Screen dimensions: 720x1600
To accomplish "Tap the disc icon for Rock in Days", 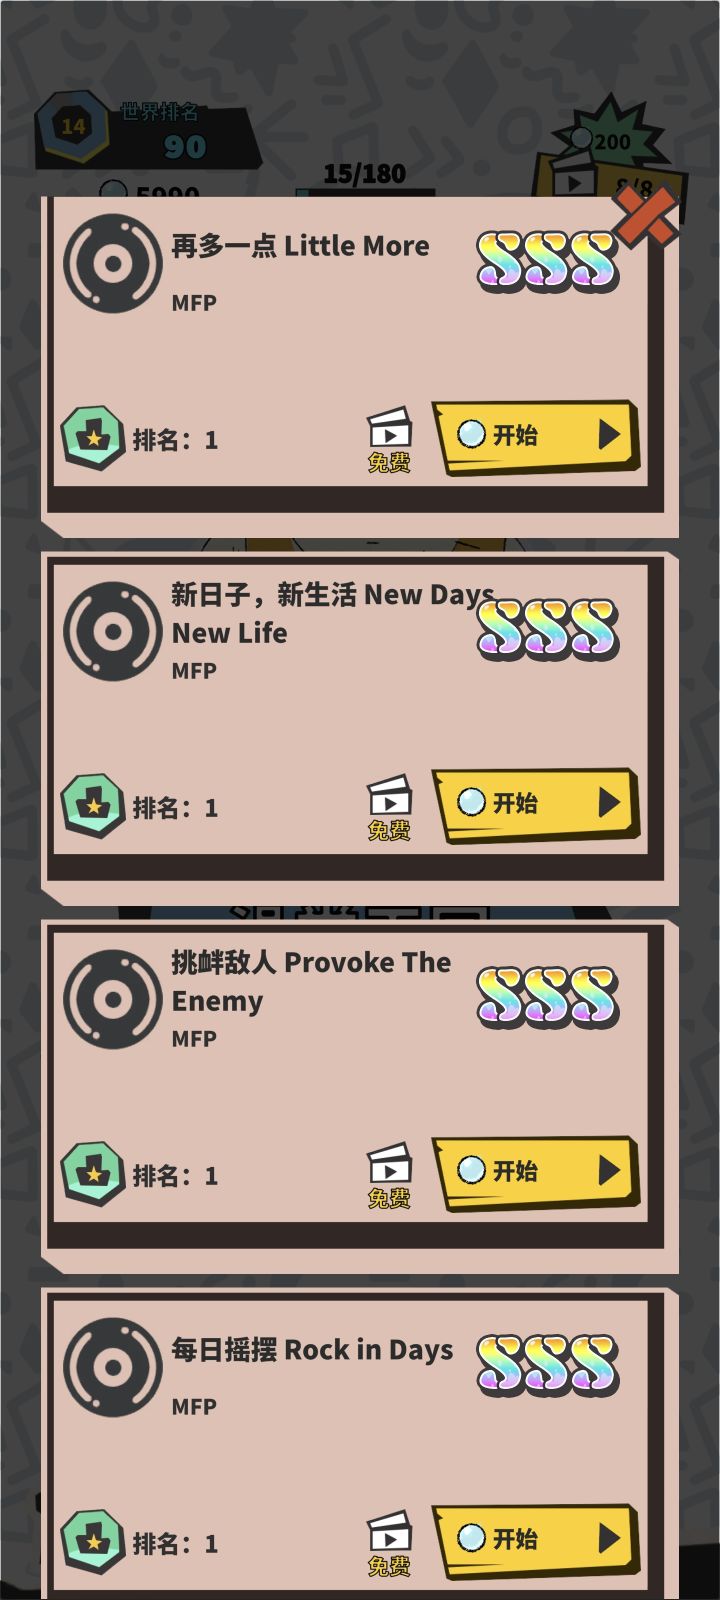I will 113,1368.
